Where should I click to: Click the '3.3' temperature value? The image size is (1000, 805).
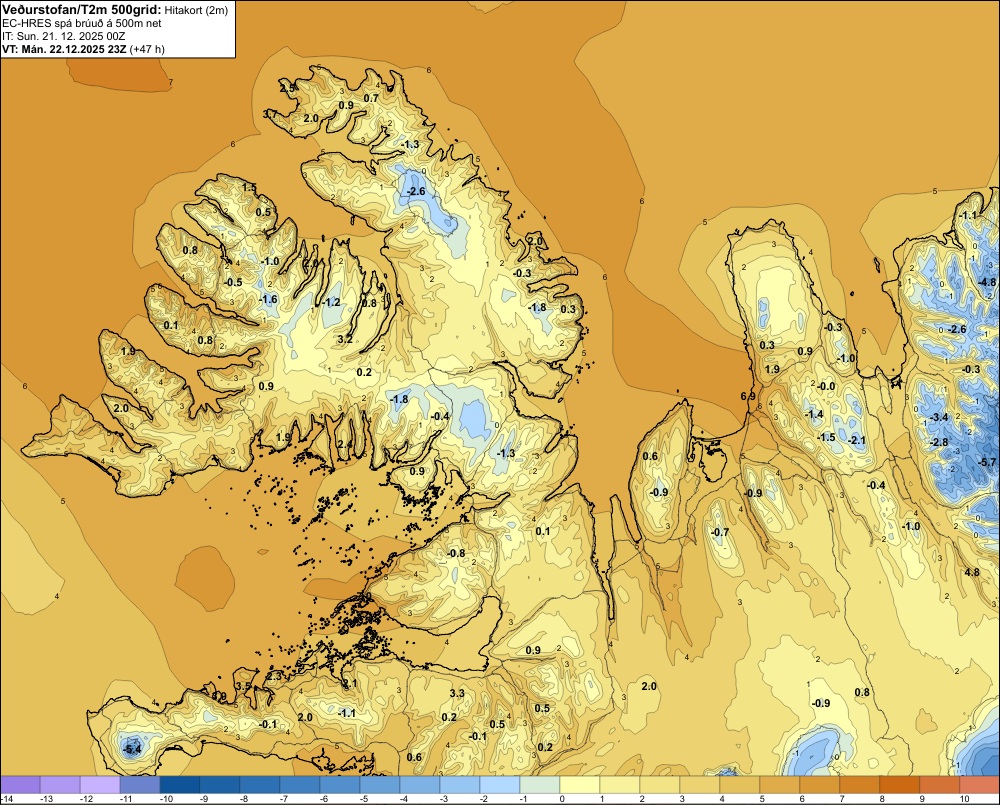tap(457, 693)
